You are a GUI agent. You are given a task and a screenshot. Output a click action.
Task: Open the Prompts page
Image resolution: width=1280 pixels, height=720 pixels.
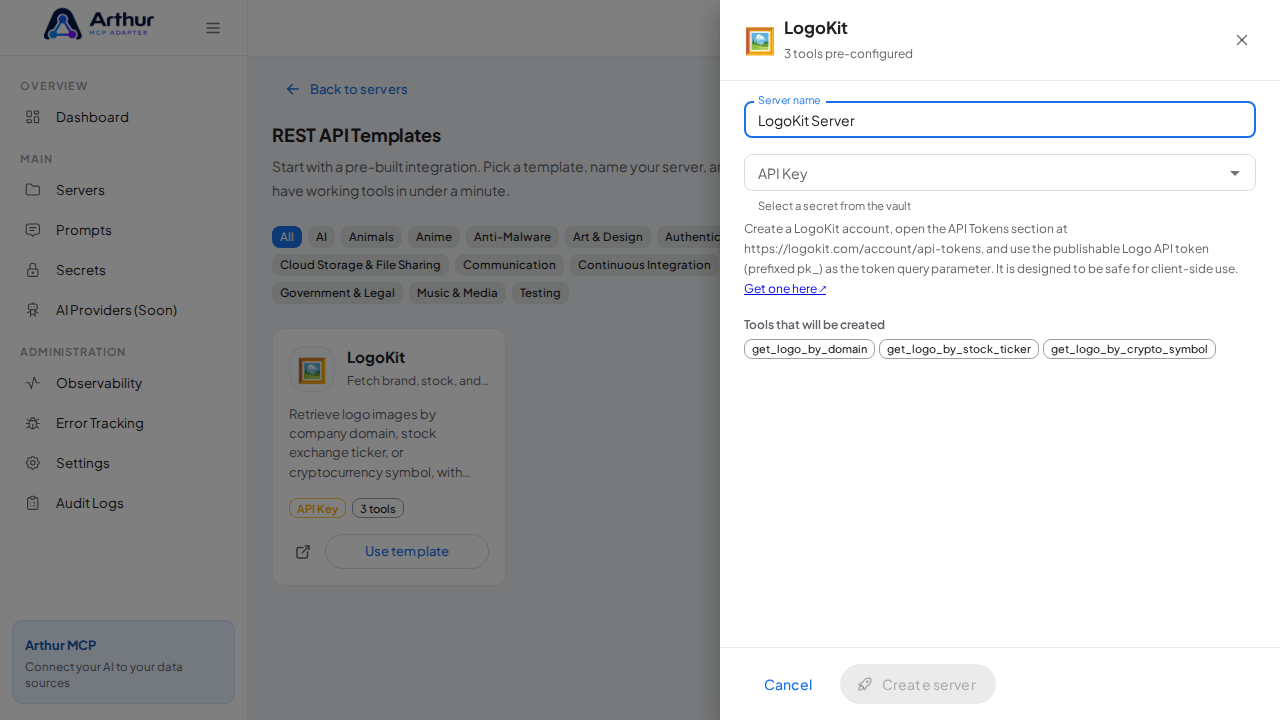[x=124, y=230]
